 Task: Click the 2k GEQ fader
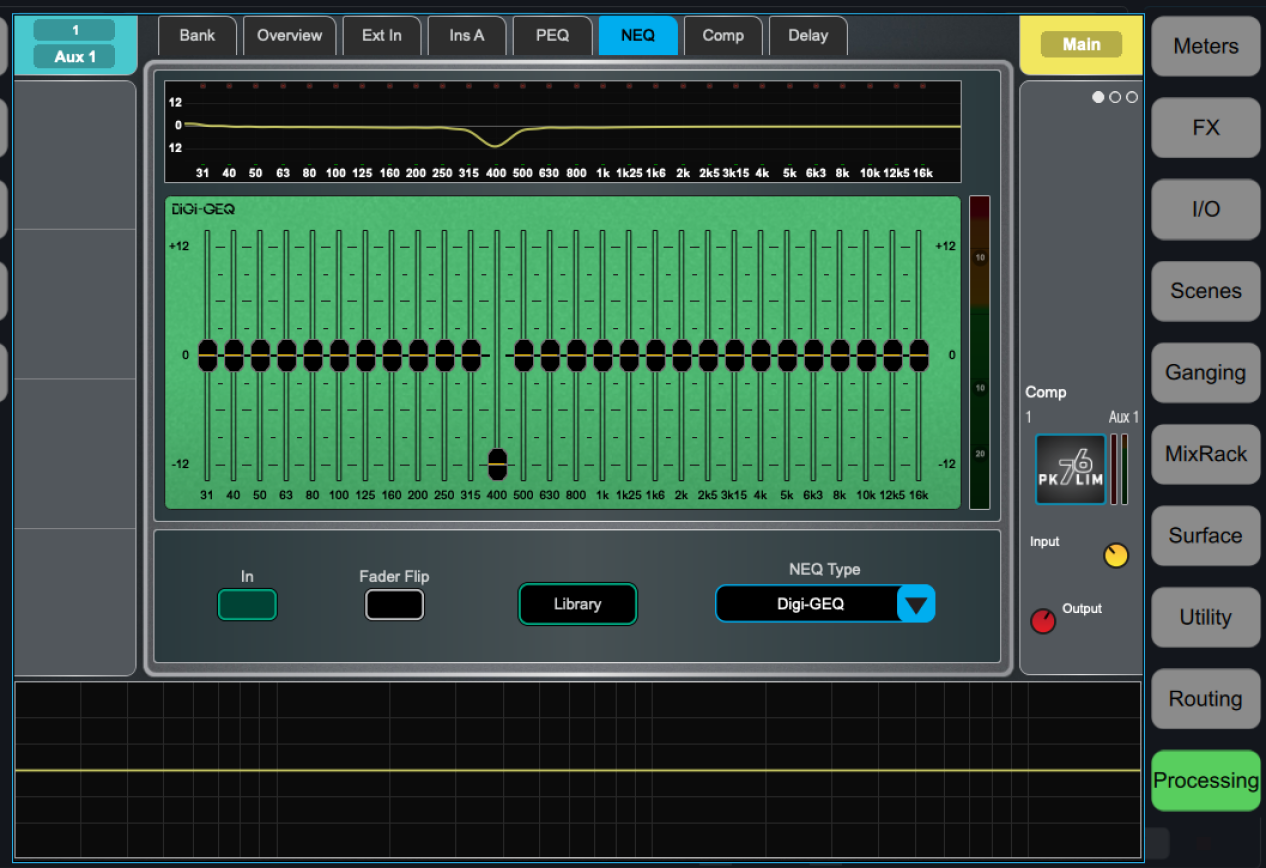tap(682, 355)
